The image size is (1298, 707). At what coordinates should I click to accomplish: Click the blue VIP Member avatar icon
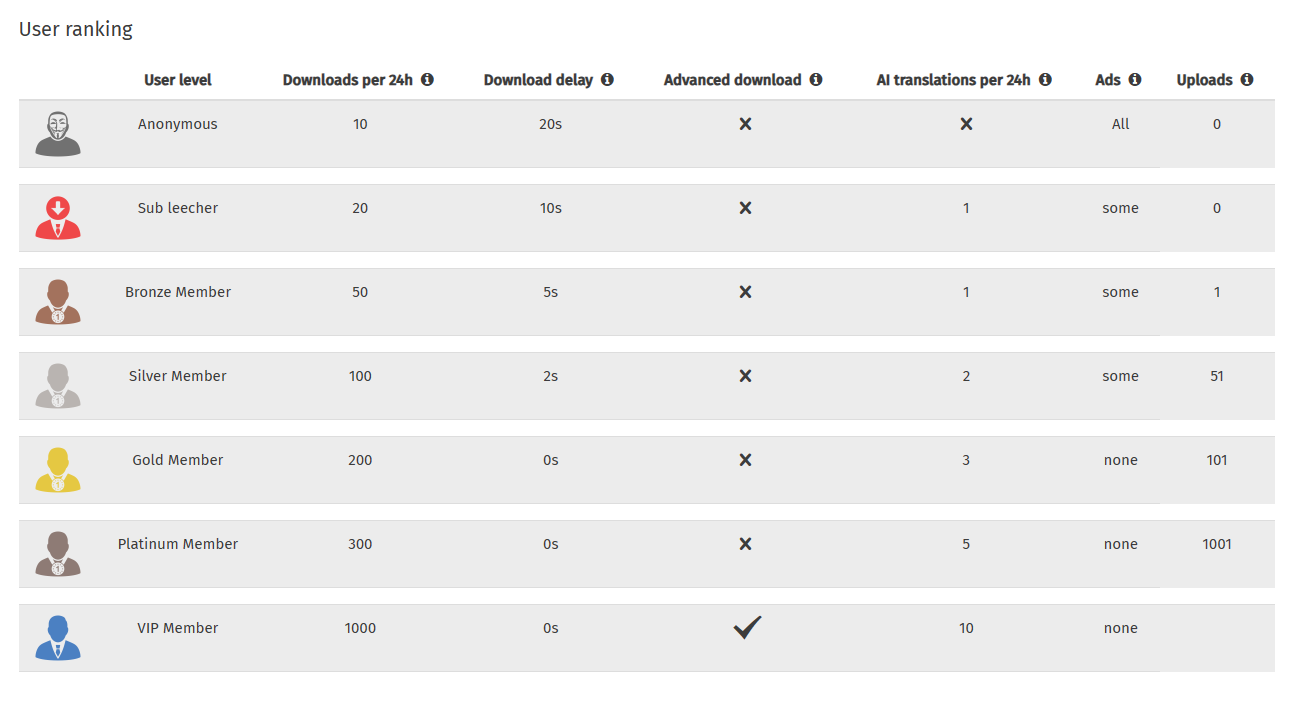58,638
